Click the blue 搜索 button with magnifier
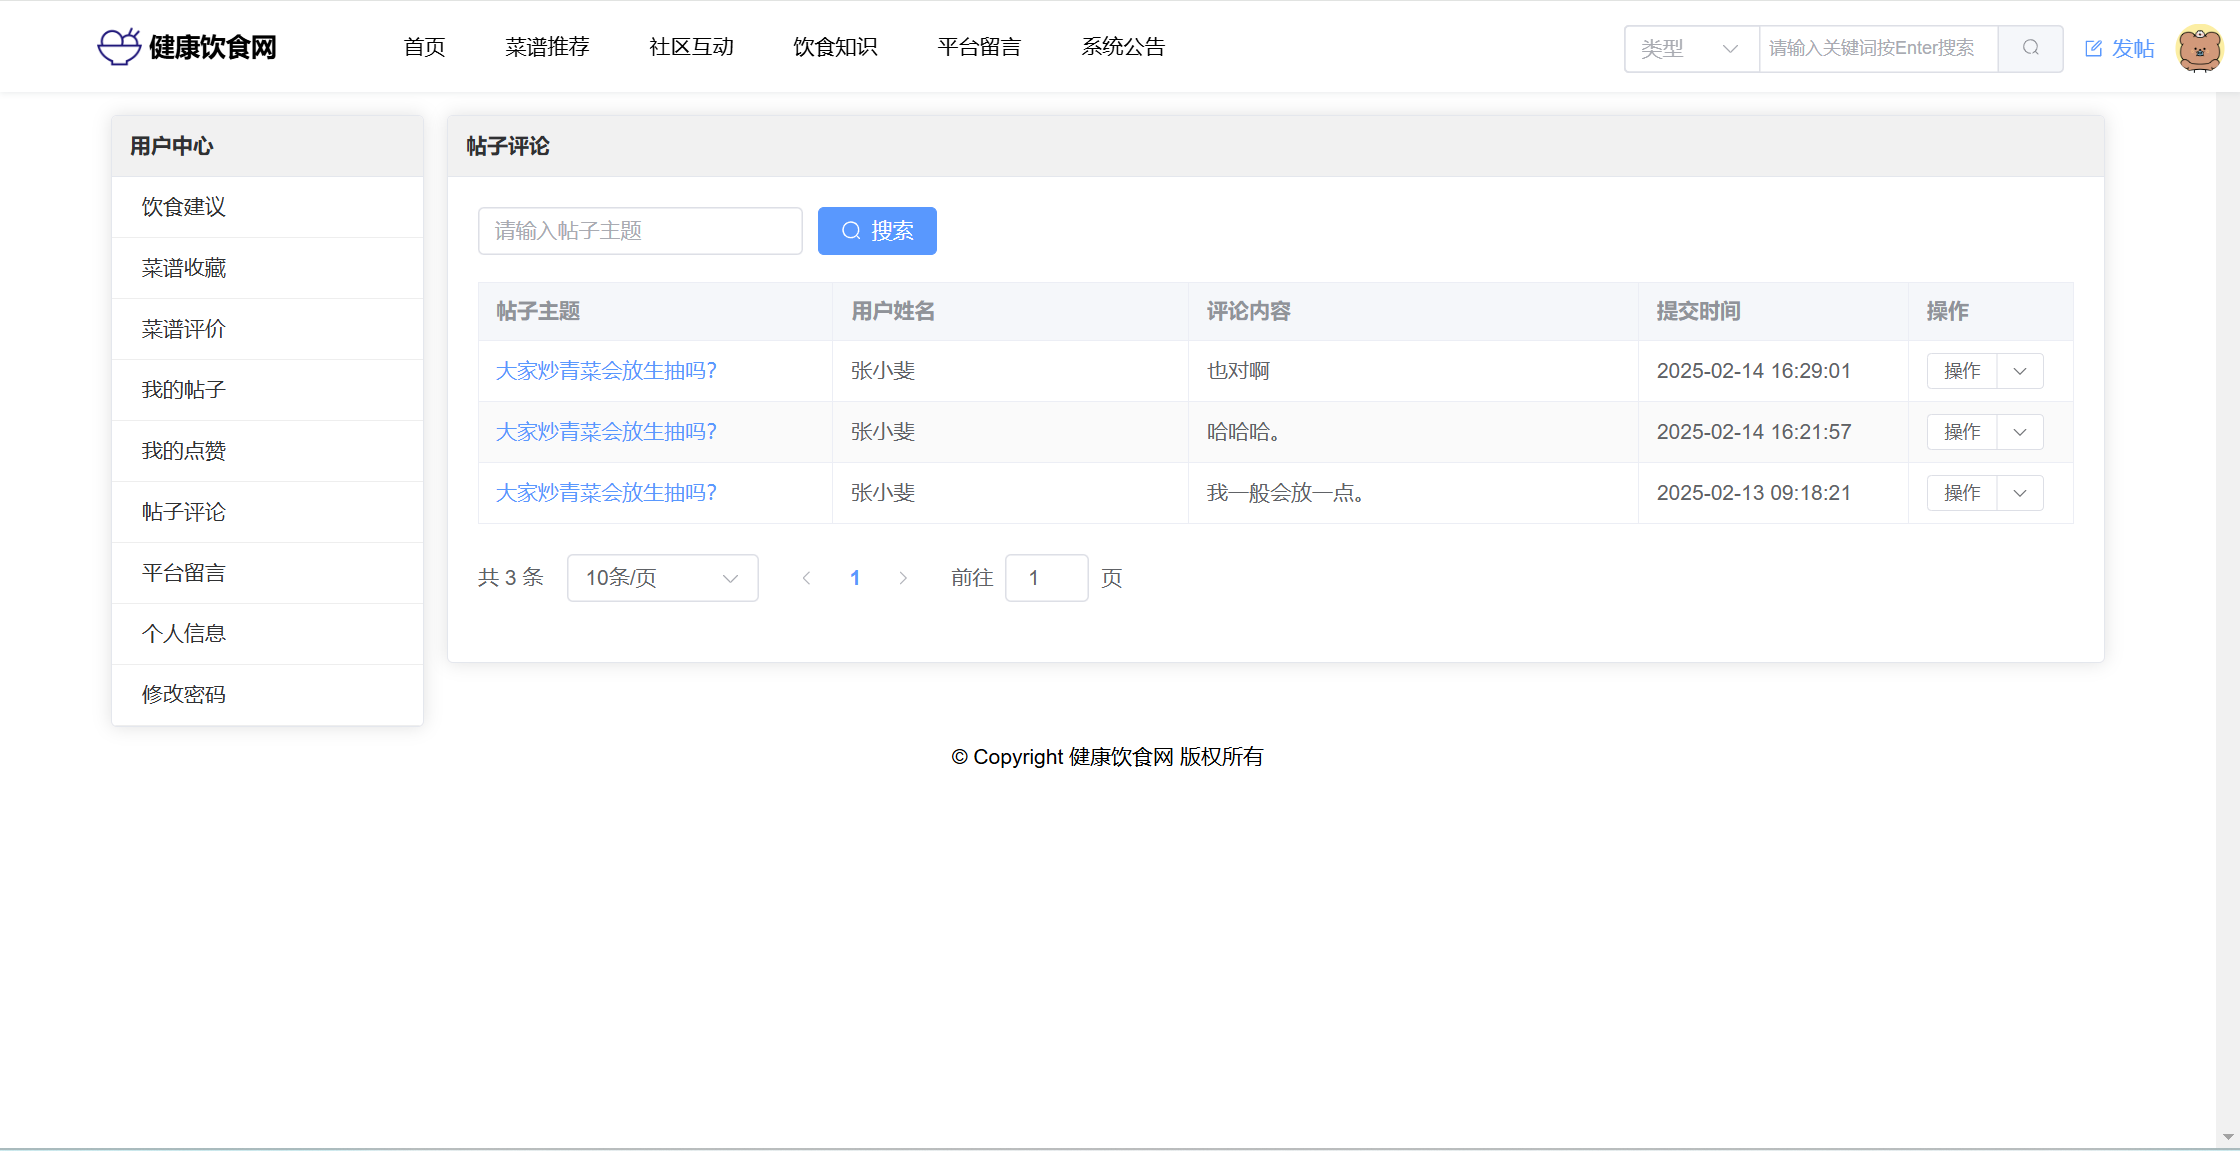The image size is (2240, 1151). pyautogui.click(x=877, y=231)
